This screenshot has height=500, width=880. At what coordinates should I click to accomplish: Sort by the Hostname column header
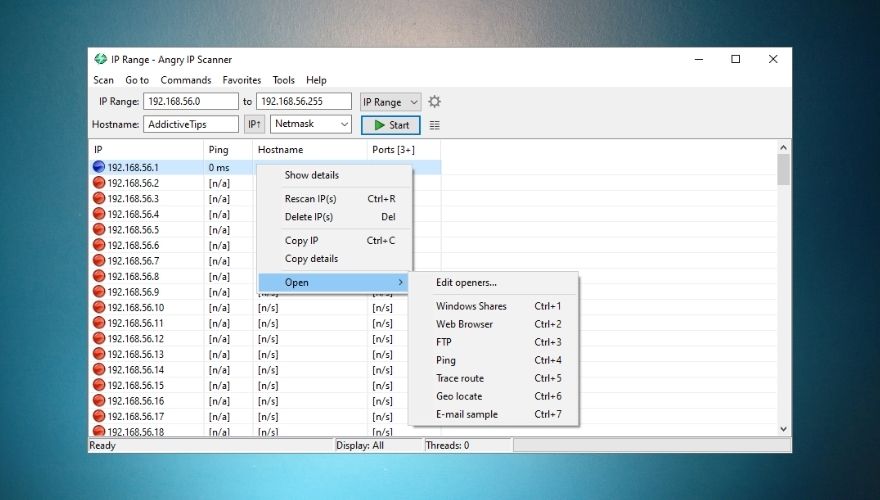pyautogui.click(x=310, y=150)
